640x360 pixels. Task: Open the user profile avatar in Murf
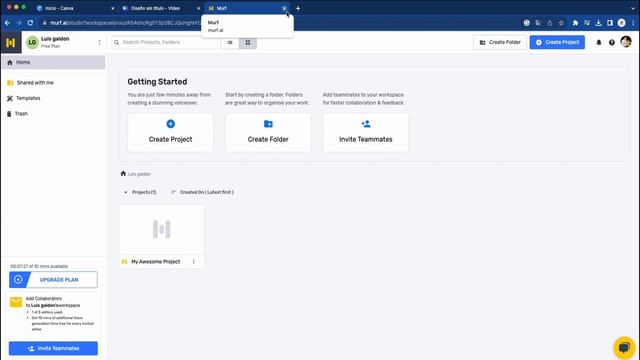coord(626,42)
